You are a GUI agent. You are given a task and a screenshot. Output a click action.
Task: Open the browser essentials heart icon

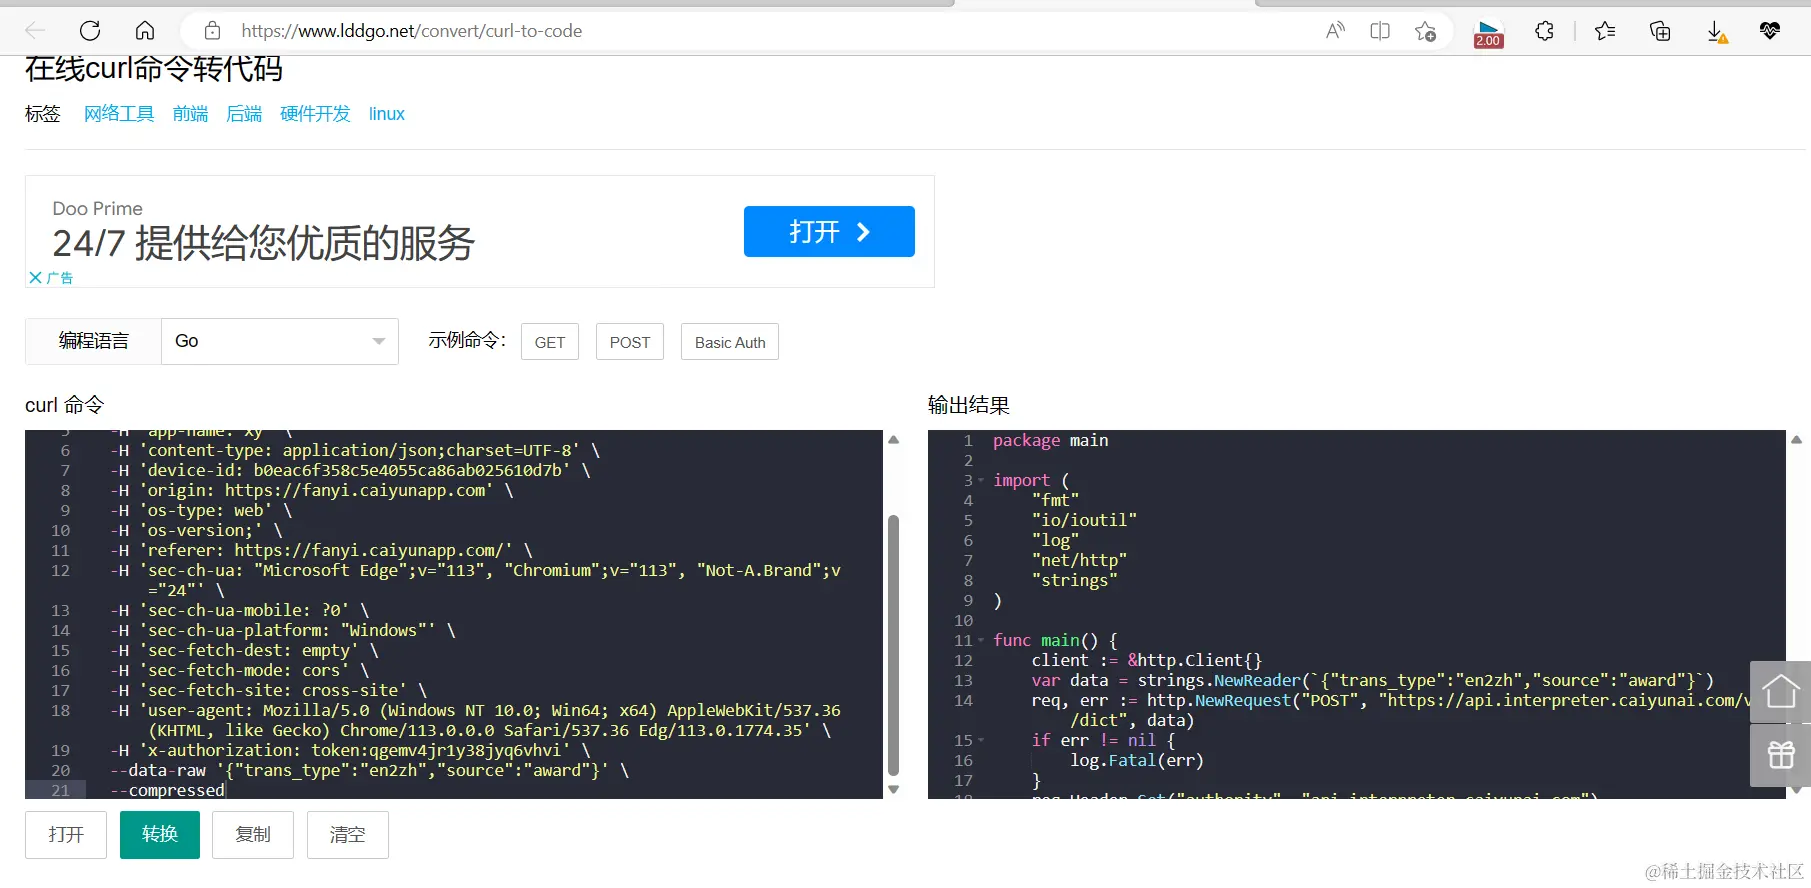click(1770, 31)
